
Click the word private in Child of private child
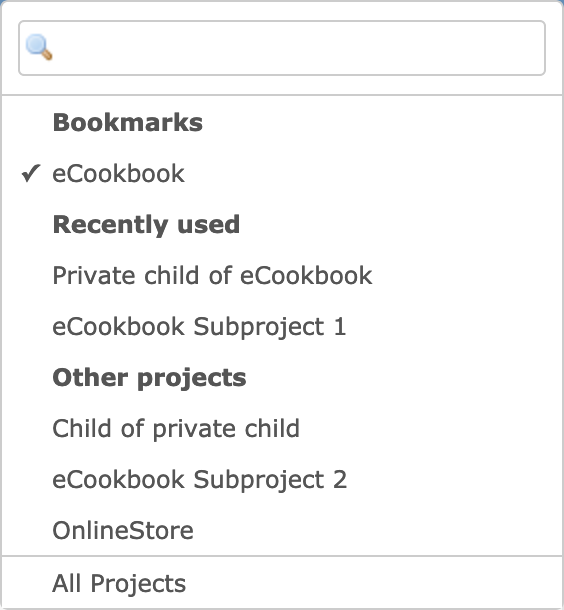pos(194,429)
